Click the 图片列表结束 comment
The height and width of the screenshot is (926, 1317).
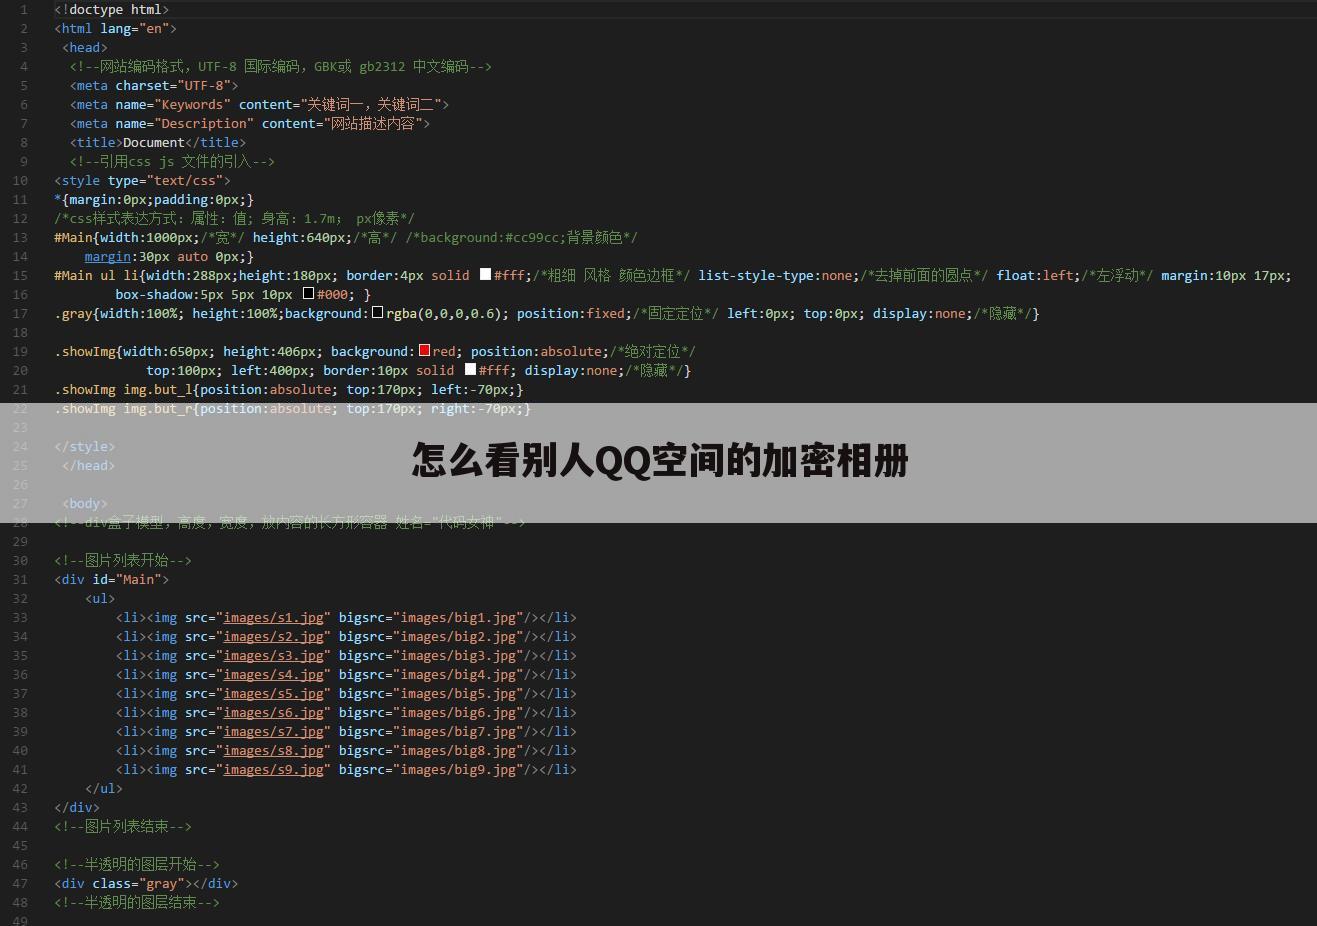123,826
